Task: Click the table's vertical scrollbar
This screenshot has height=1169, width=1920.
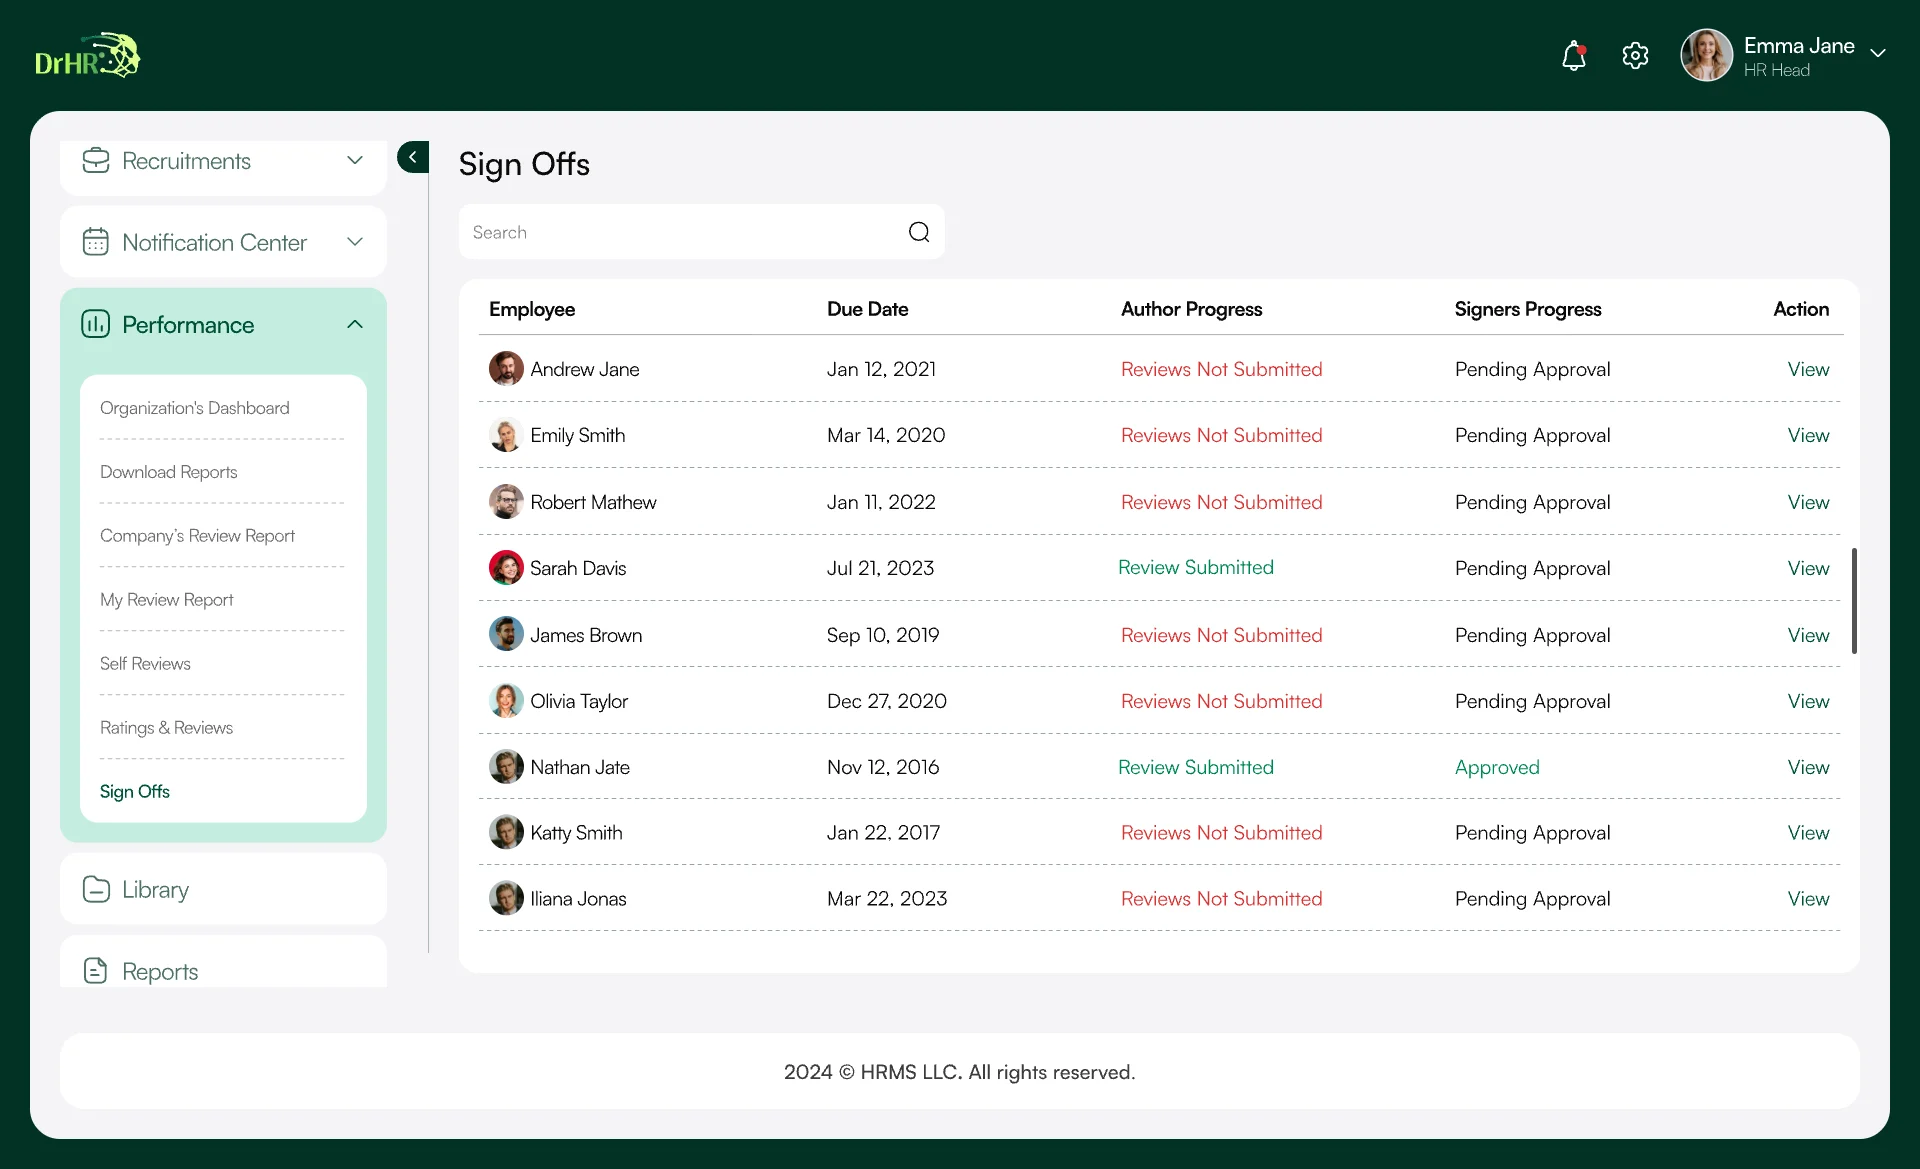Action: [x=1854, y=601]
